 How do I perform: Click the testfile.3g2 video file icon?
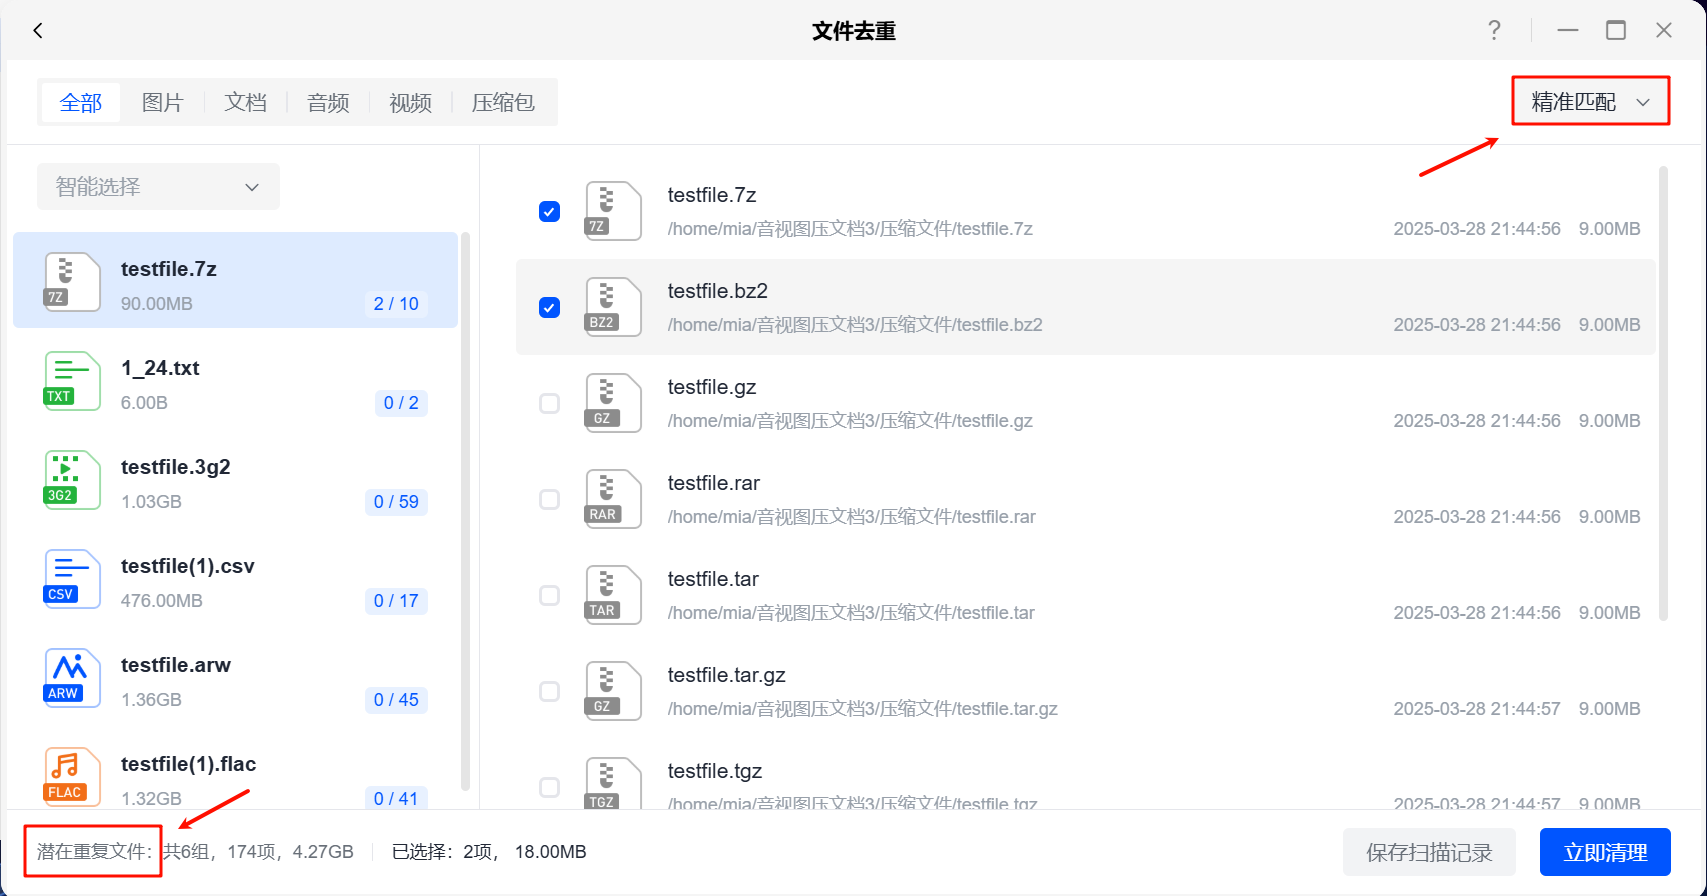72,480
